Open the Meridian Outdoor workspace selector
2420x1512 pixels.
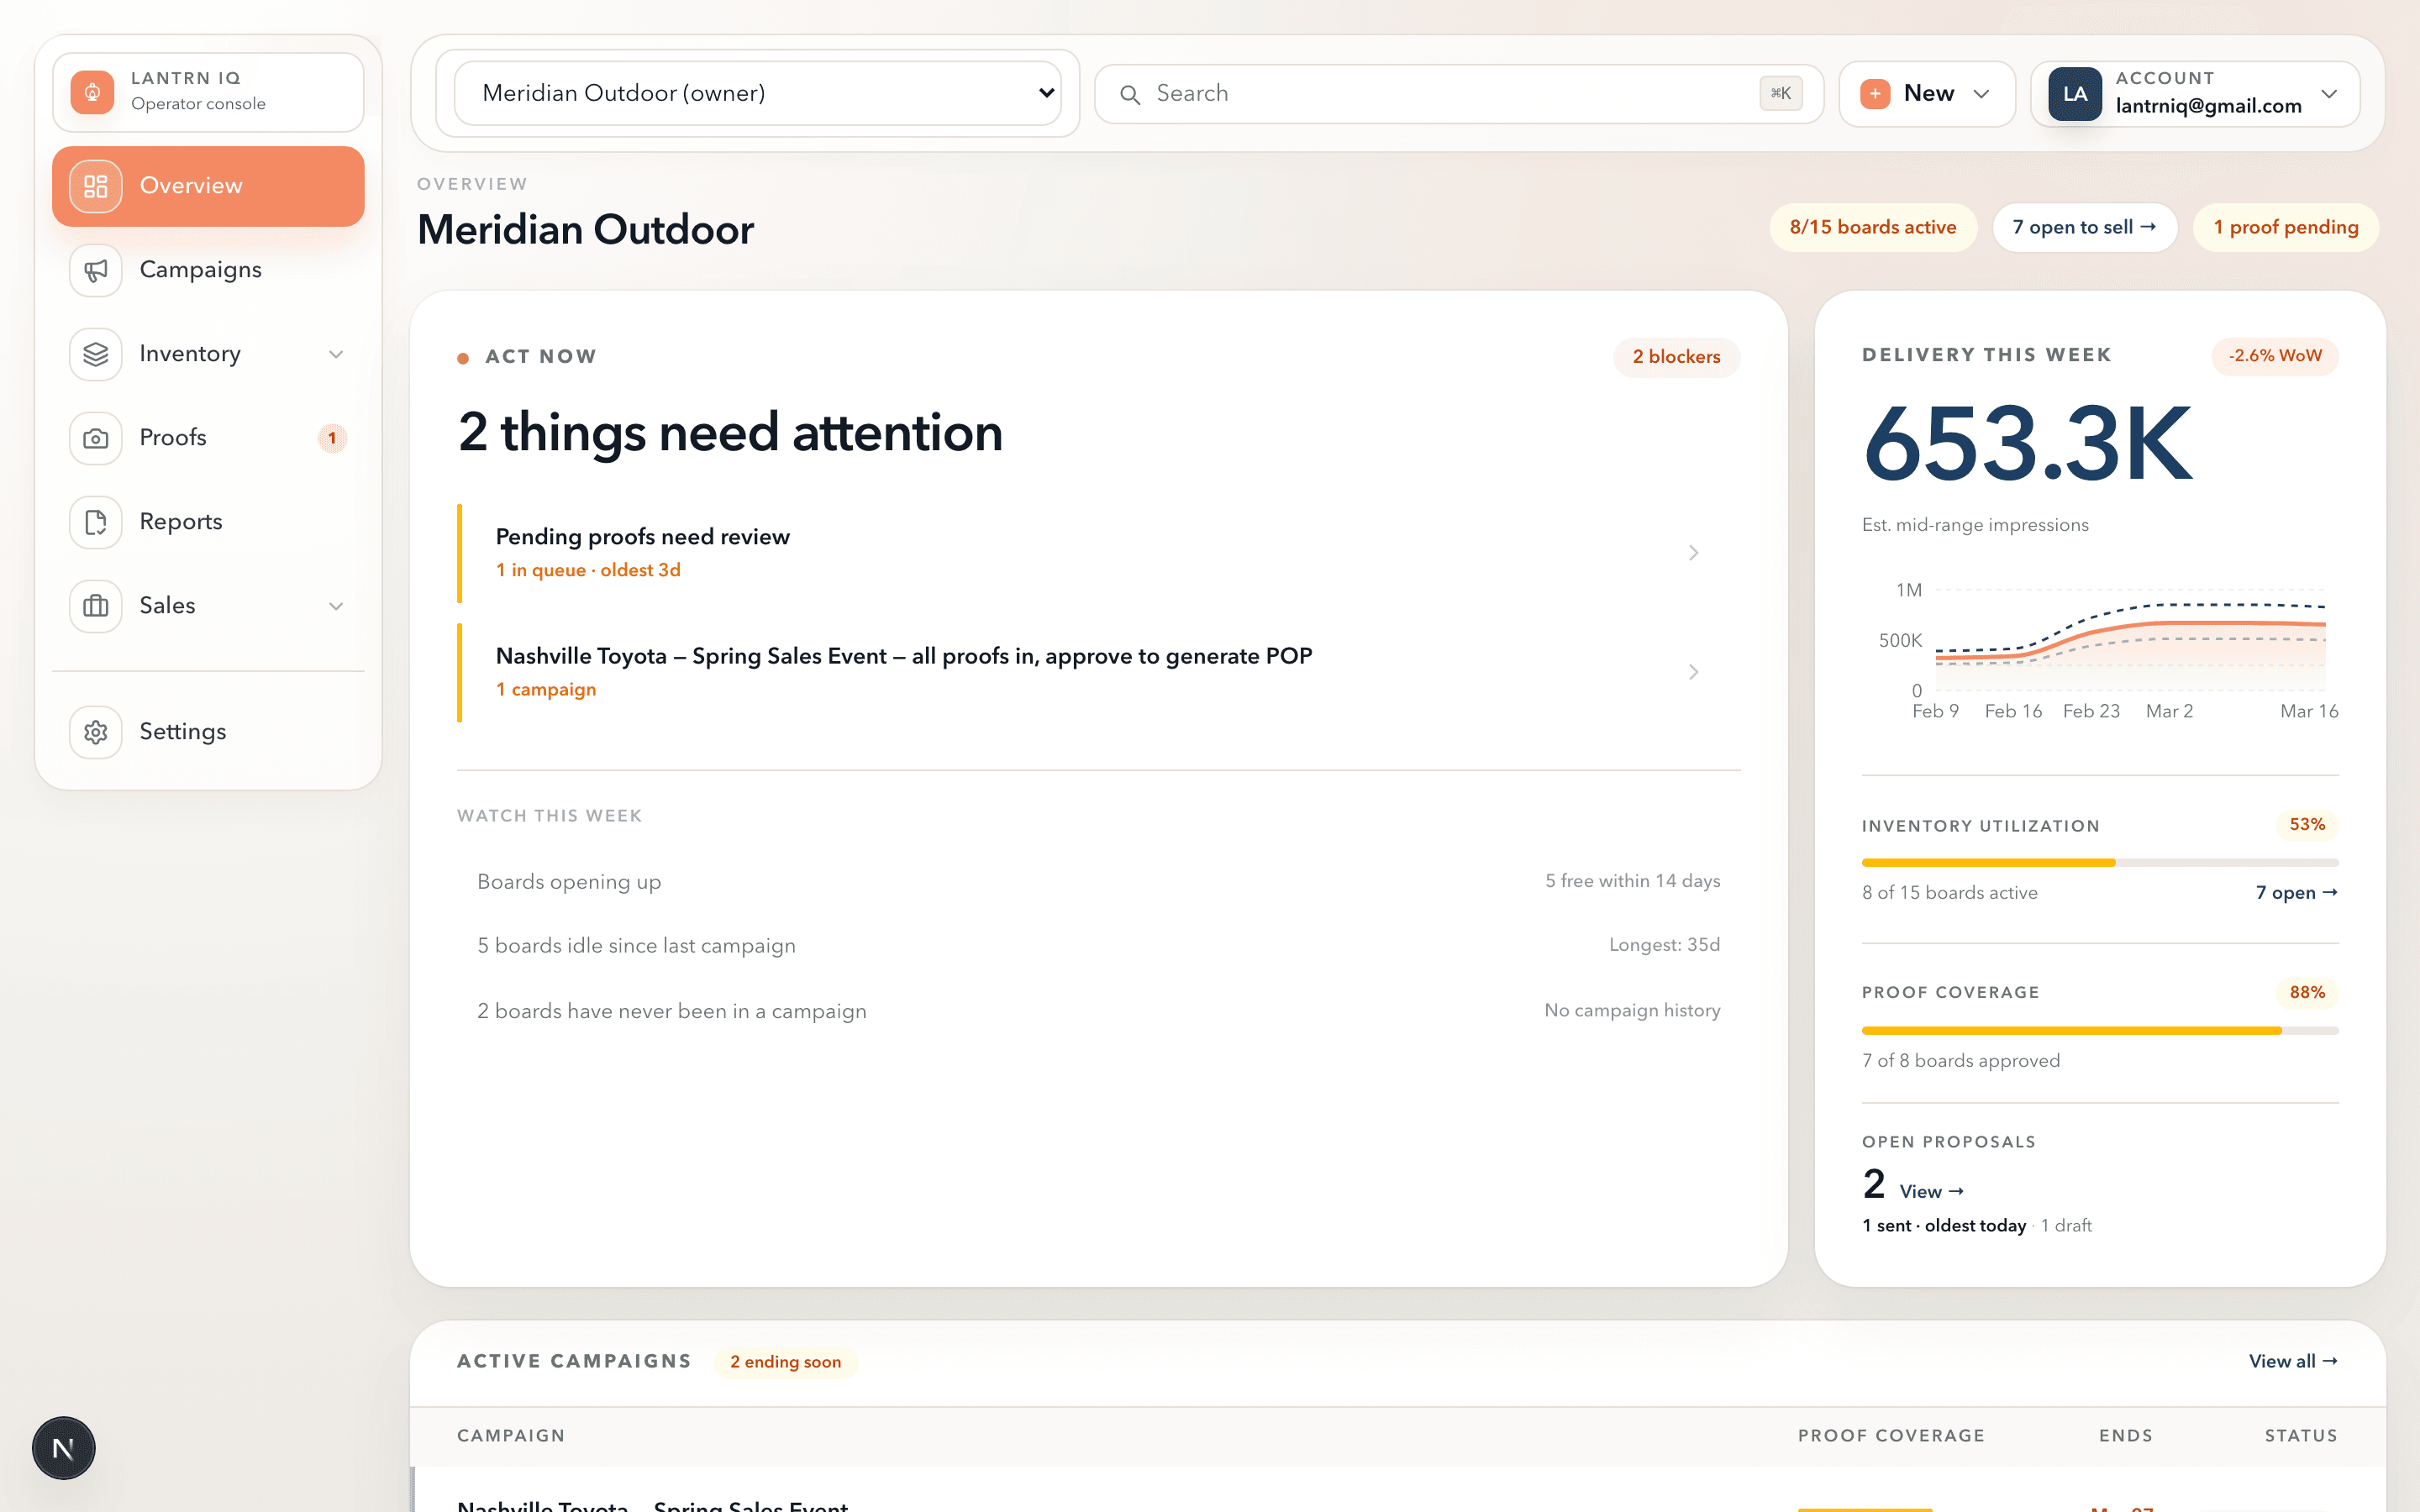tap(756, 92)
